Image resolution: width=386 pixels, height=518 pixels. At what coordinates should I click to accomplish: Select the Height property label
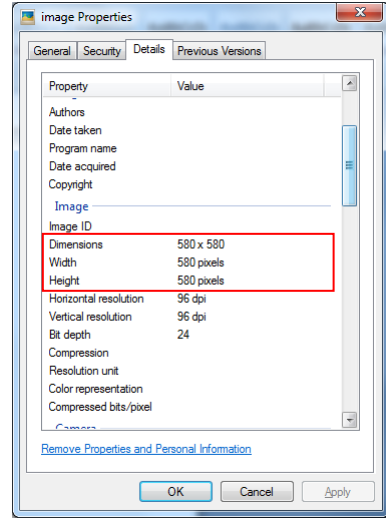(x=64, y=280)
